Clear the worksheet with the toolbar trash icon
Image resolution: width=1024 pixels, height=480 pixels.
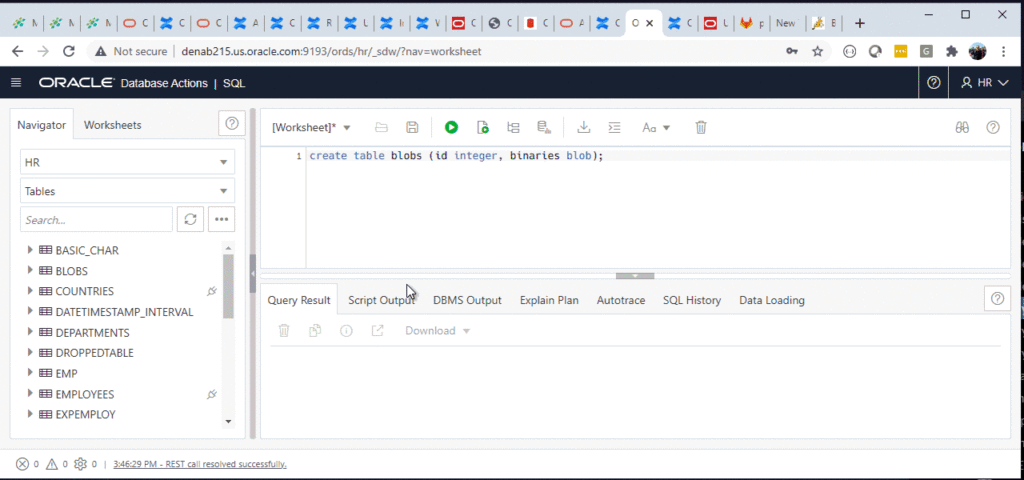(701, 127)
